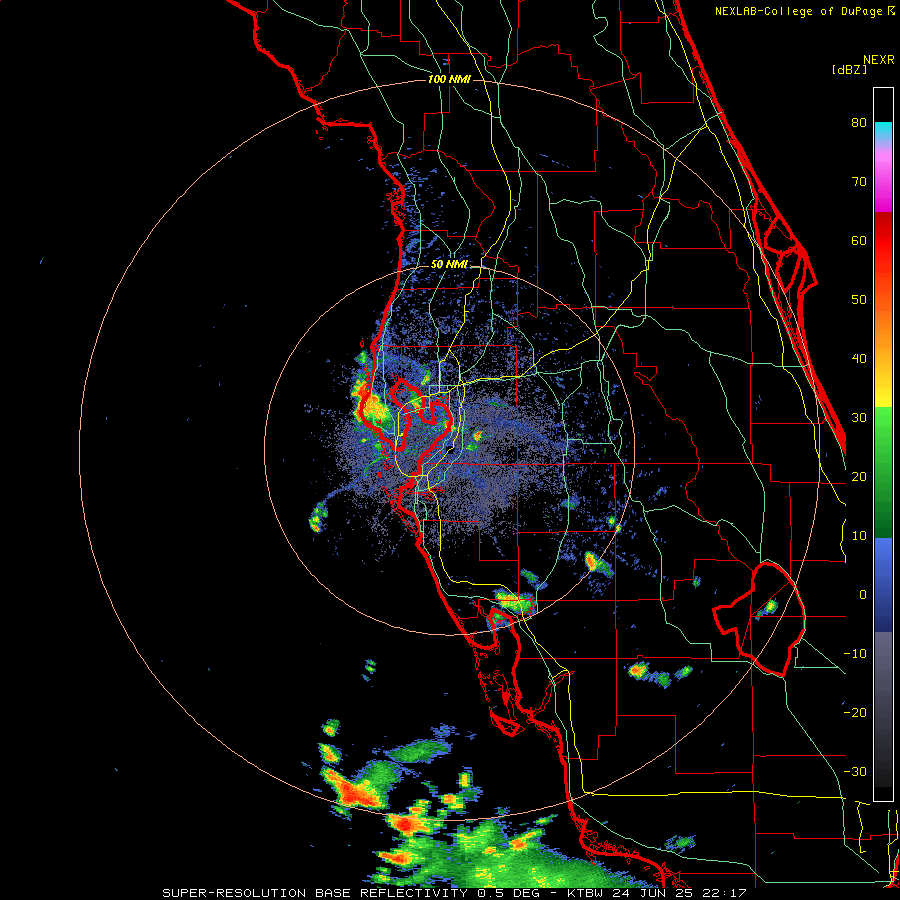This screenshot has height=900, width=900.
Task: Click the 0 value on dBZ scale
Action: (x=863, y=595)
